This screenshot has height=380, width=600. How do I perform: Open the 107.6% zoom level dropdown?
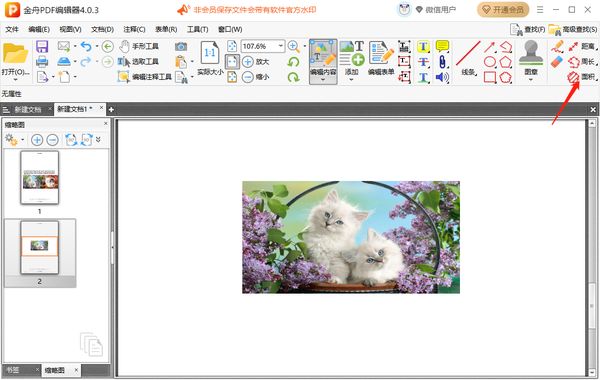(x=281, y=46)
